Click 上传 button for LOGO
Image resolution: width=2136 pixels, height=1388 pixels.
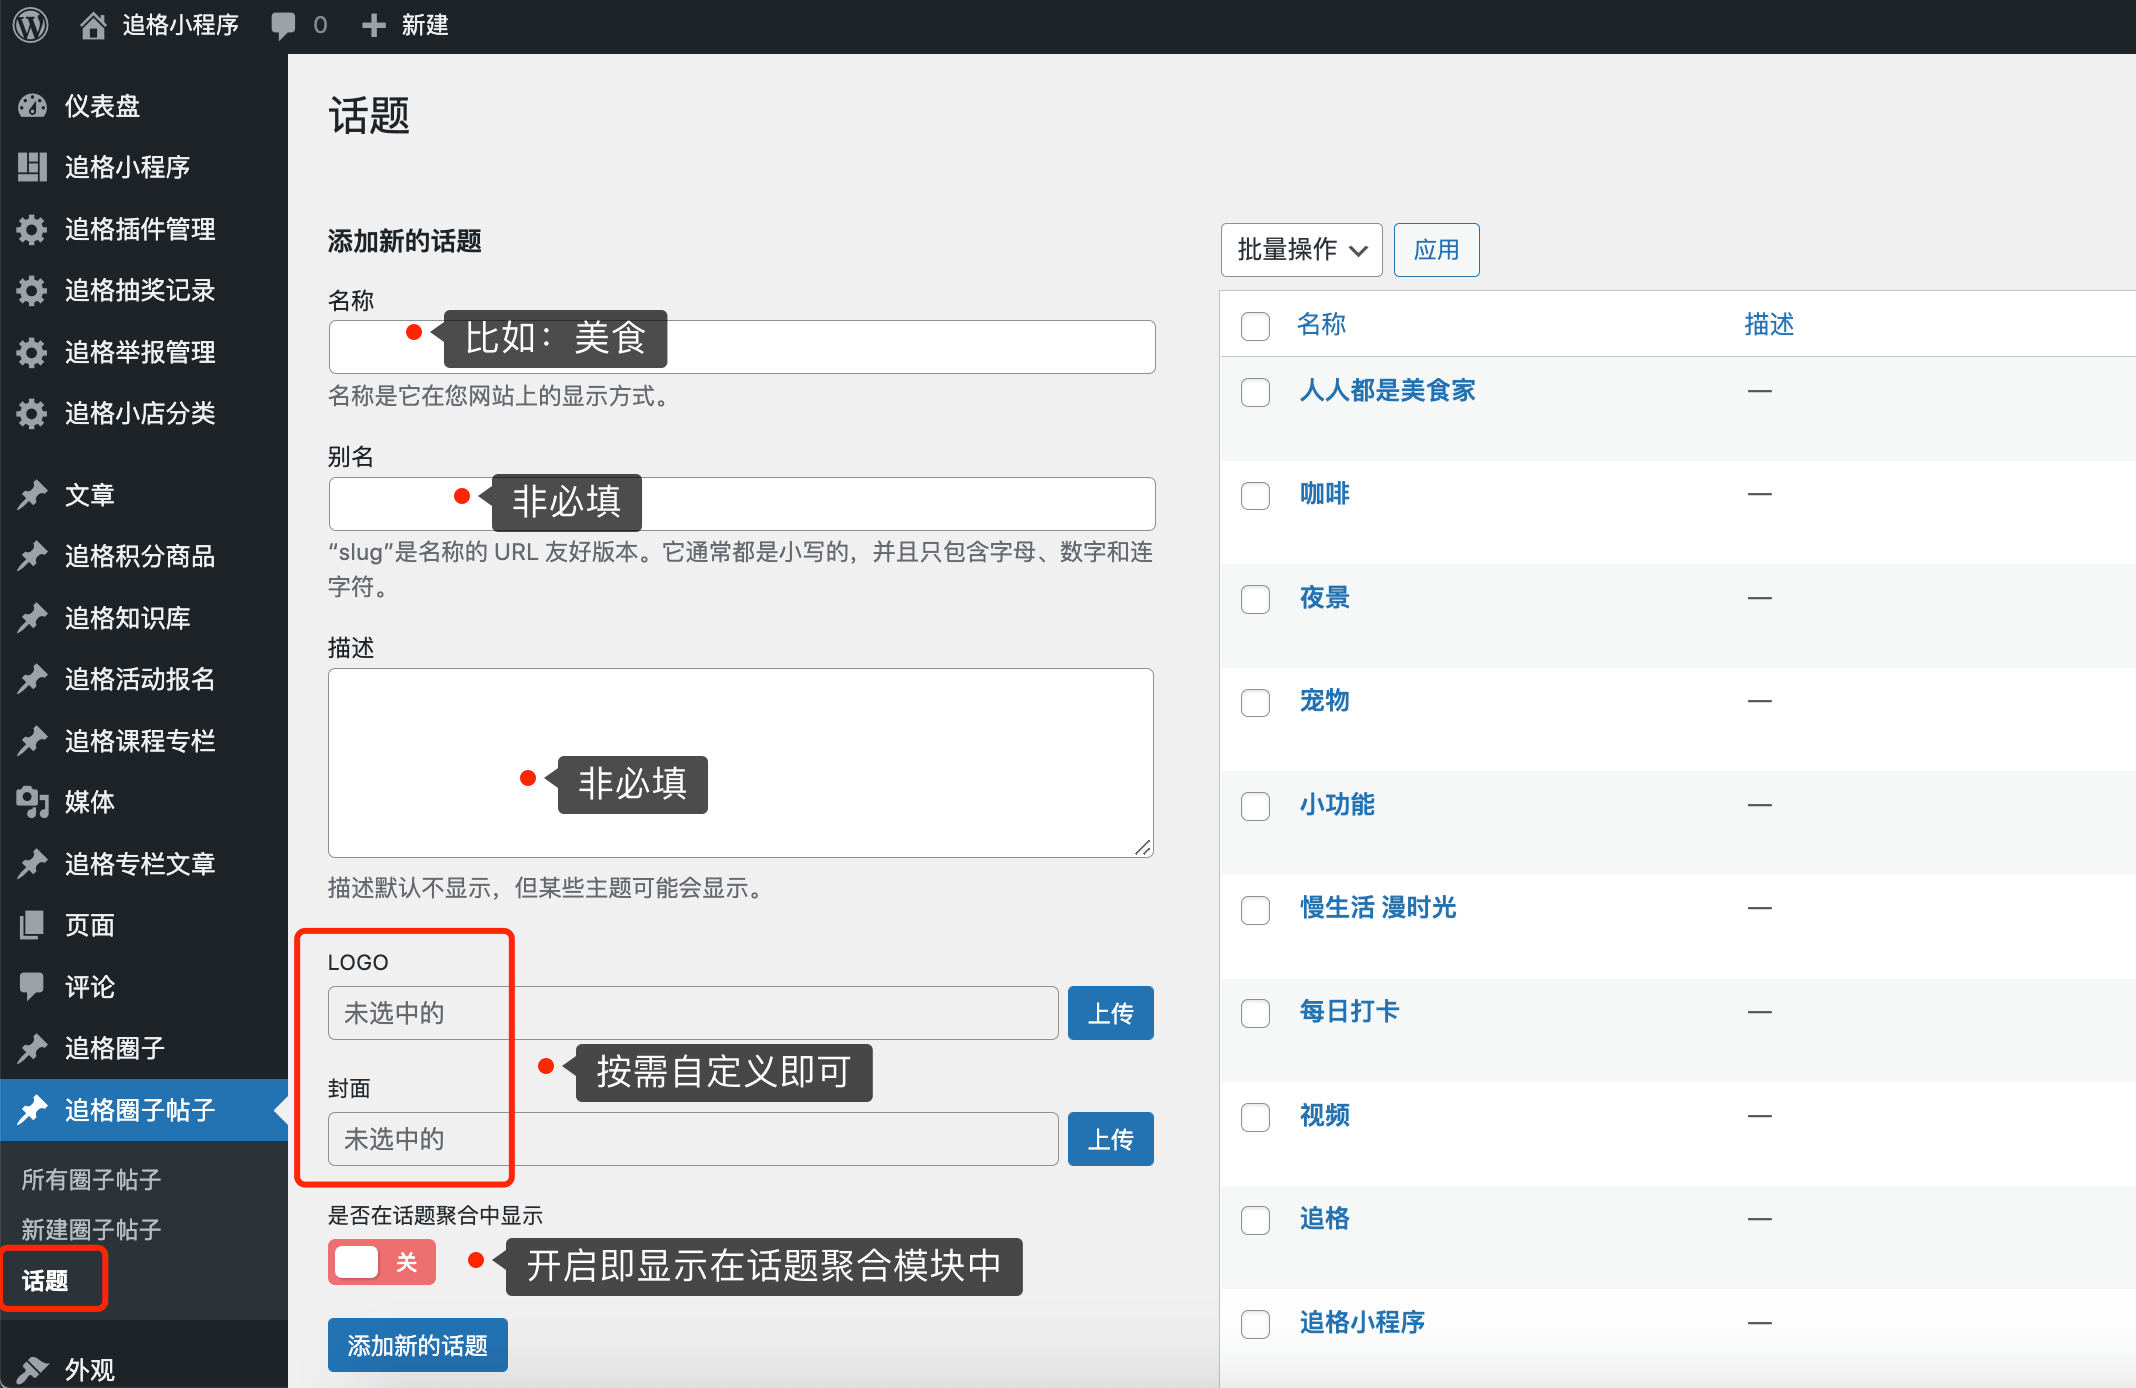pyautogui.click(x=1110, y=1013)
